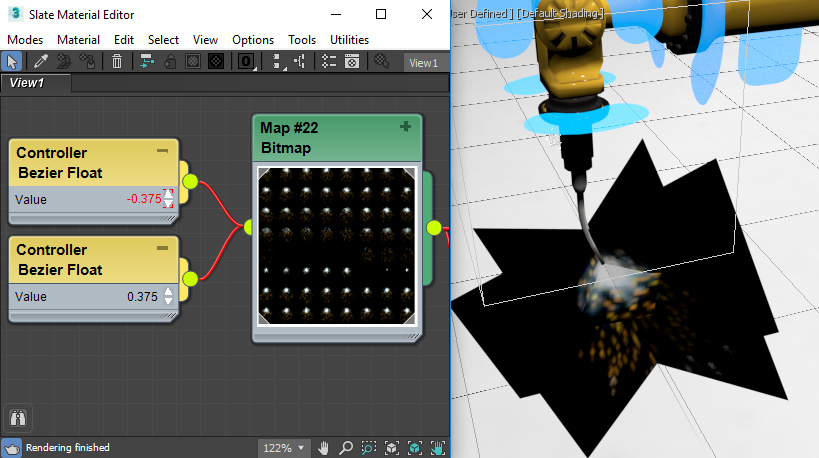Image resolution: width=819 pixels, height=458 pixels.
Task: Click Put Material to Scene icon
Action: 64,62
